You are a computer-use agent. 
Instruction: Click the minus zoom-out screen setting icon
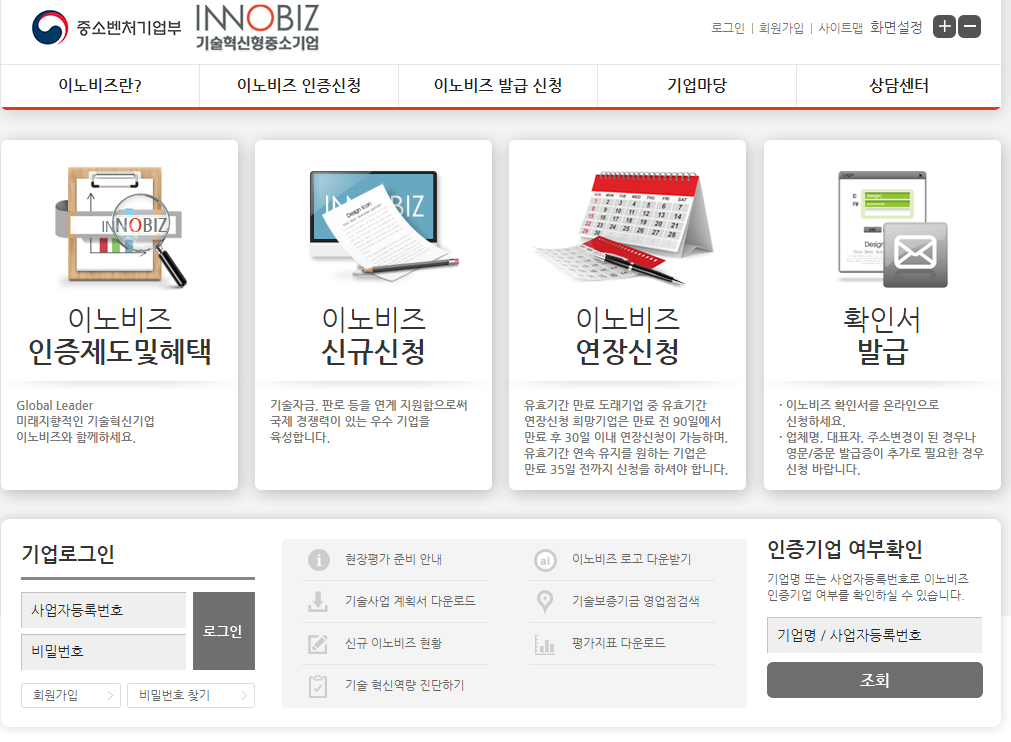pos(970,26)
